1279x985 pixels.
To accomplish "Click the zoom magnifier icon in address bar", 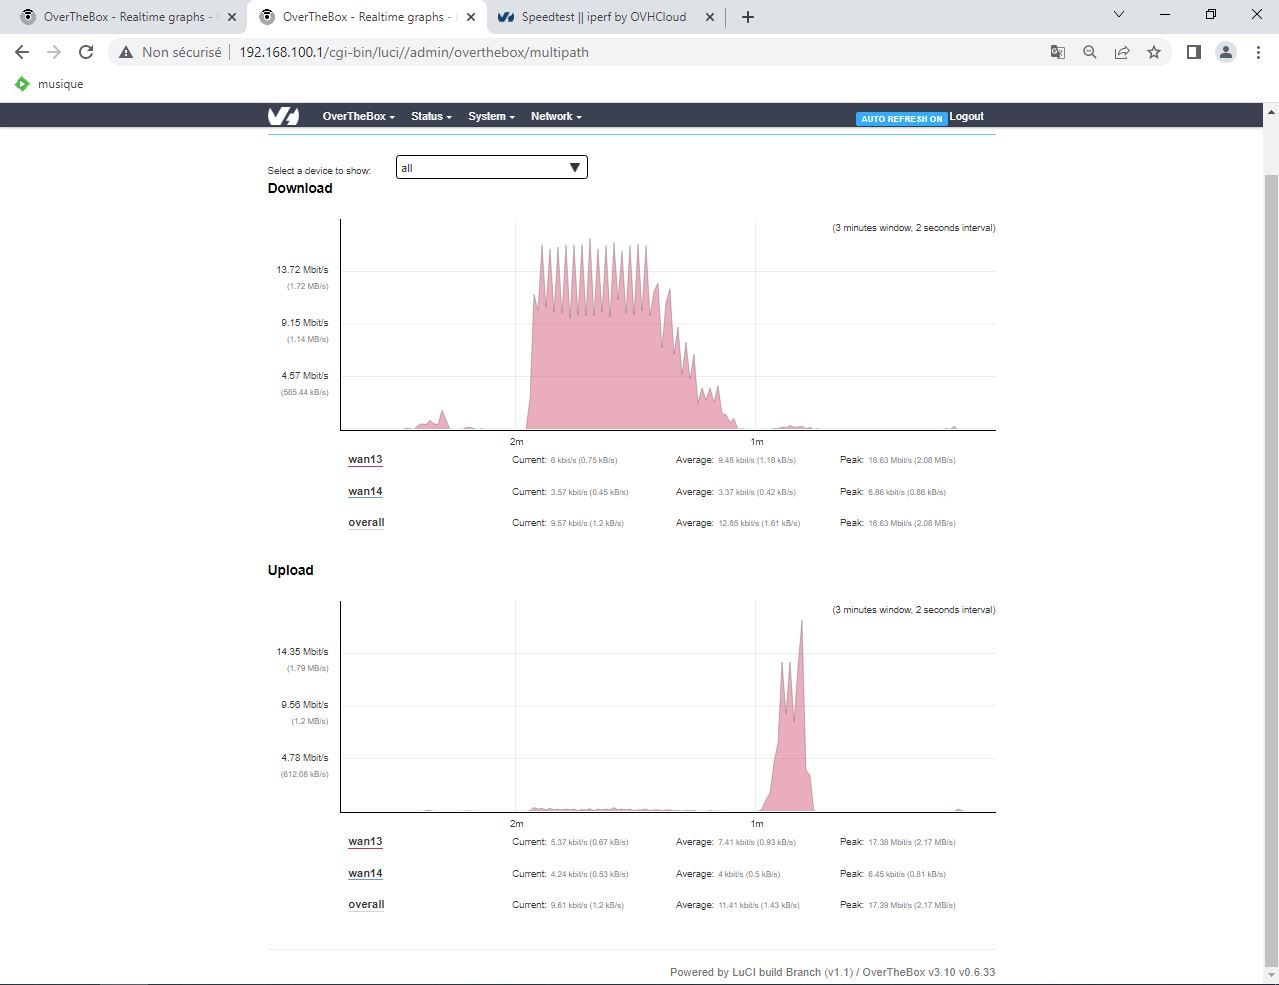I will tap(1089, 52).
